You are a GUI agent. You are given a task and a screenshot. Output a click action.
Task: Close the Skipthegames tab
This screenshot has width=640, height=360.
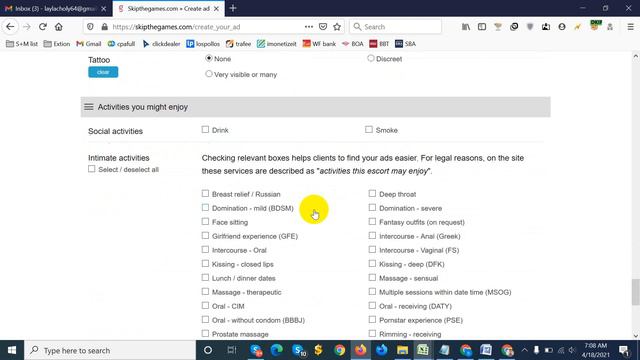click(x=216, y=8)
